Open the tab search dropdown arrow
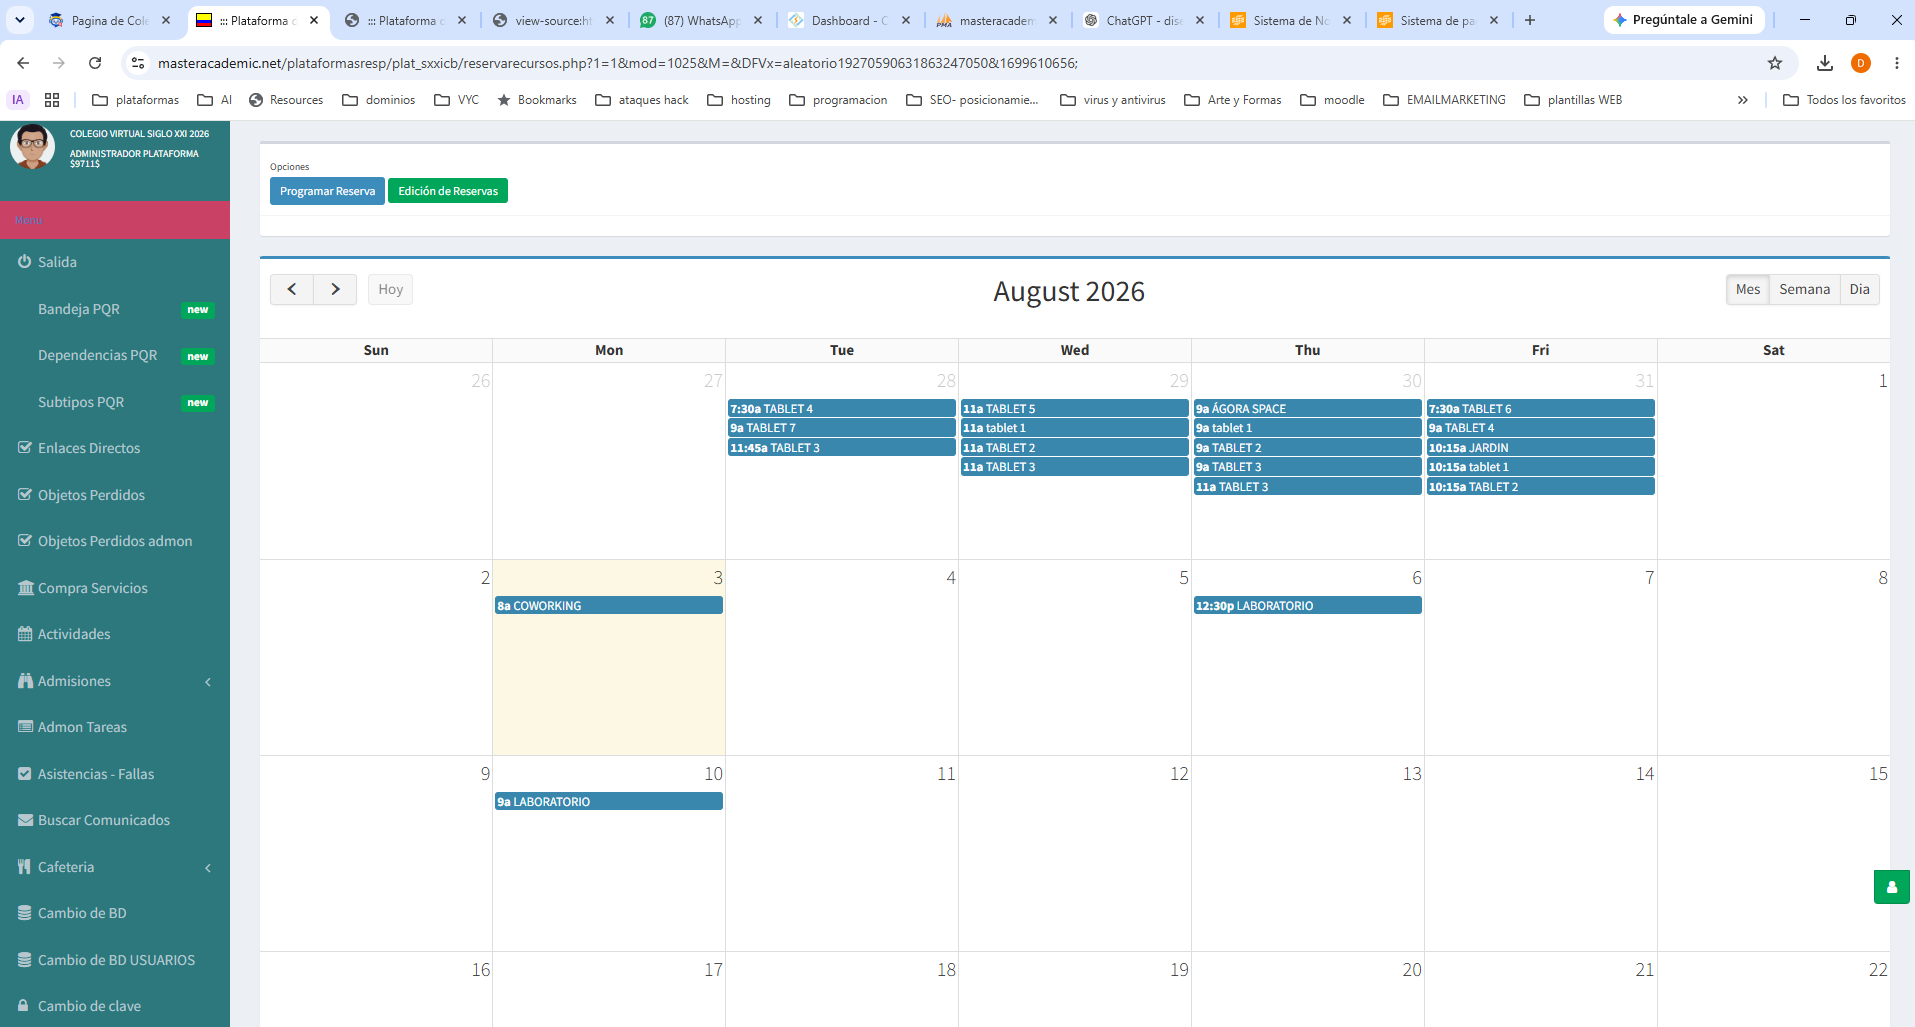The image size is (1915, 1027). (x=20, y=20)
